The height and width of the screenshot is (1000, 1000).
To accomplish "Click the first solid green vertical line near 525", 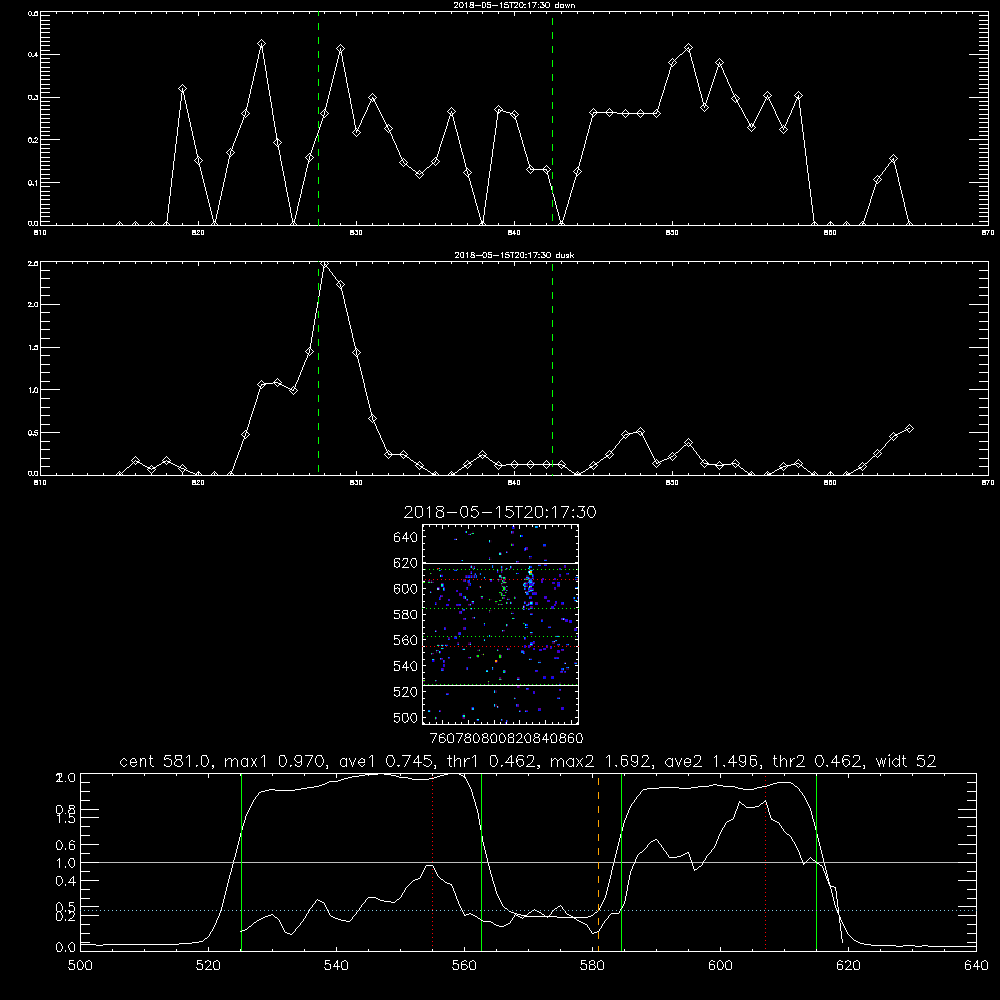I will click(x=241, y=863).
